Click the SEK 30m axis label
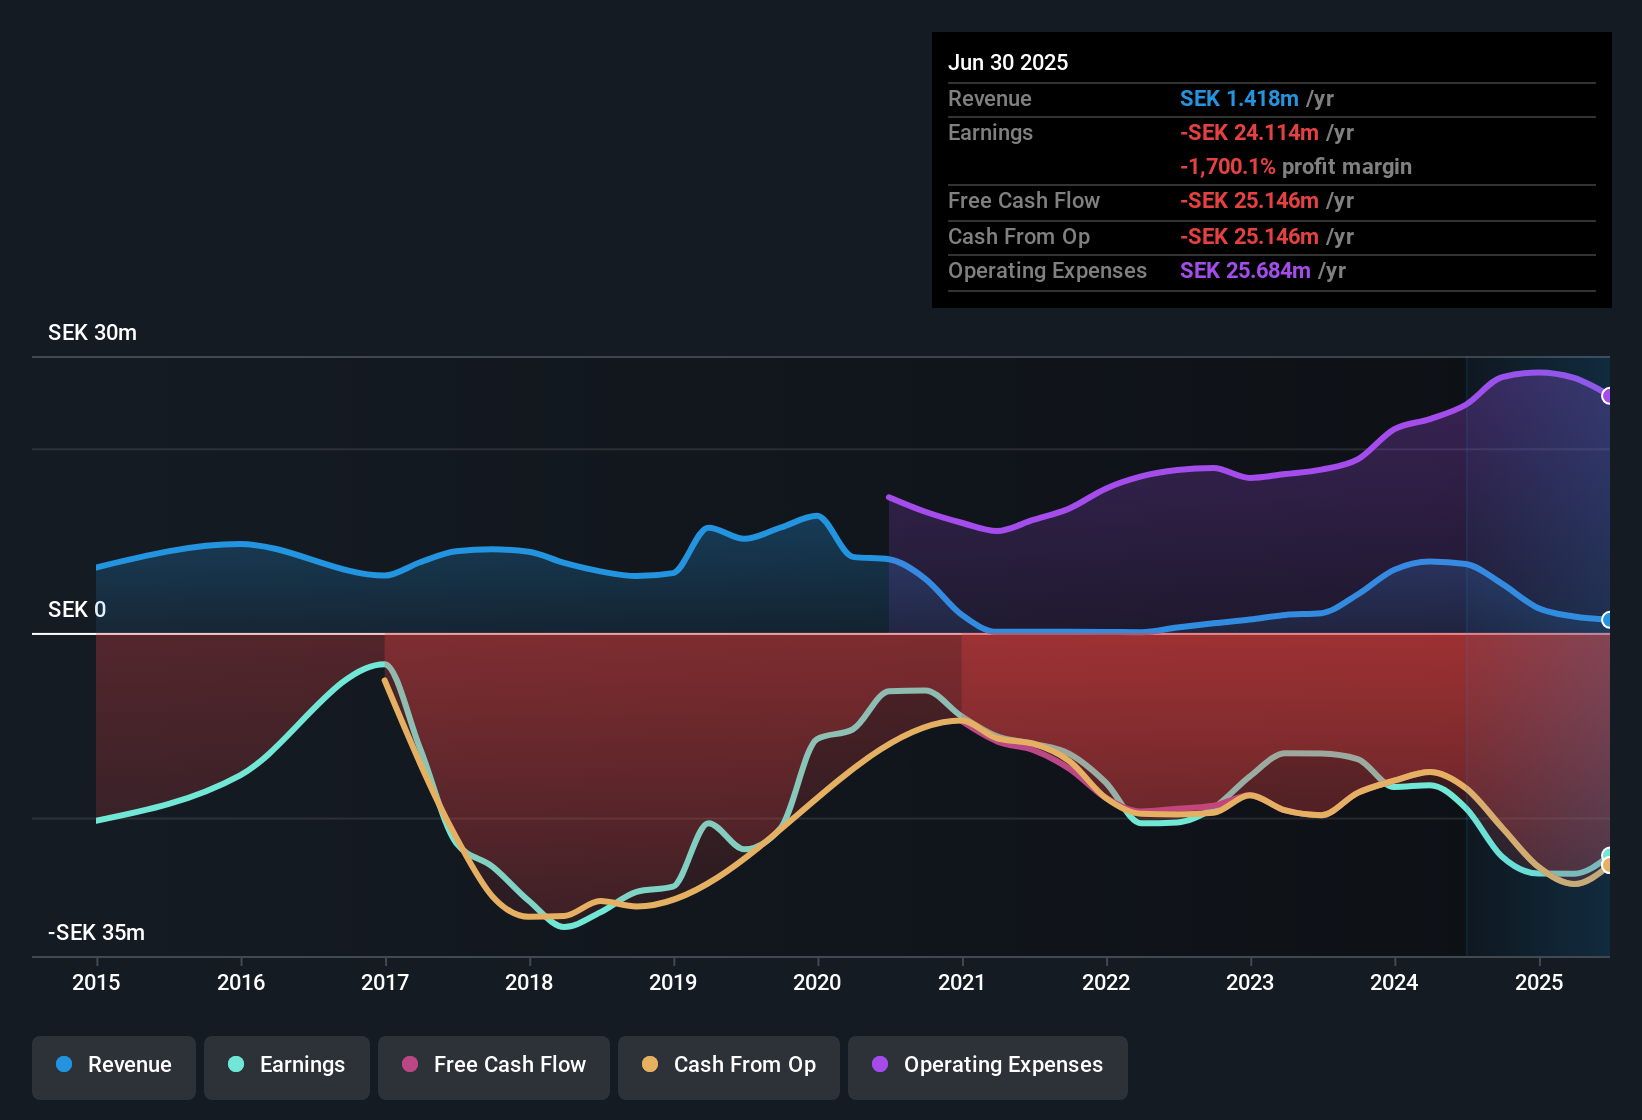1642x1120 pixels. [x=92, y=333]
